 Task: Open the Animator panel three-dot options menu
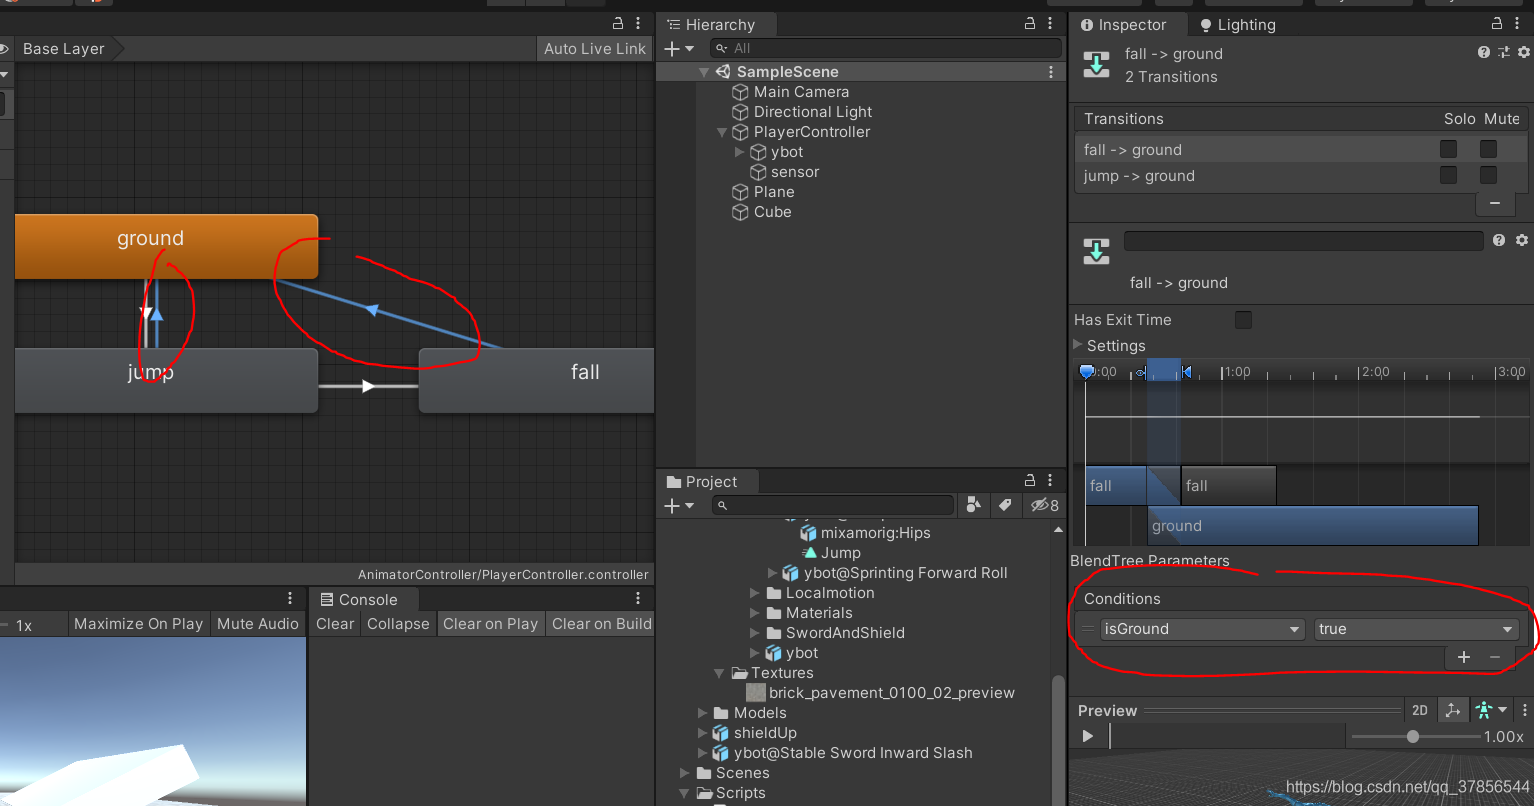(x=638, y=23)
